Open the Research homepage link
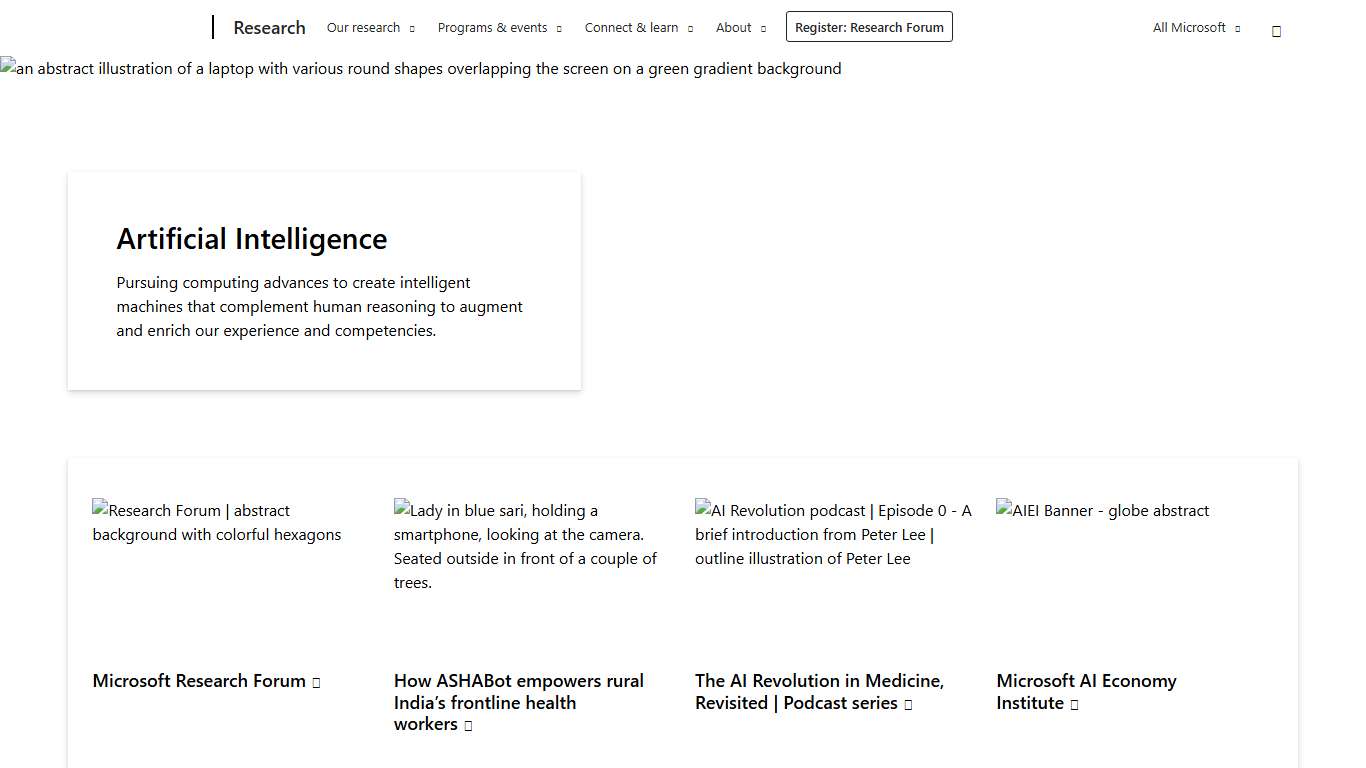Image resolution: width=1366 pixels, height=768 pixels. [x=269, y=27]
